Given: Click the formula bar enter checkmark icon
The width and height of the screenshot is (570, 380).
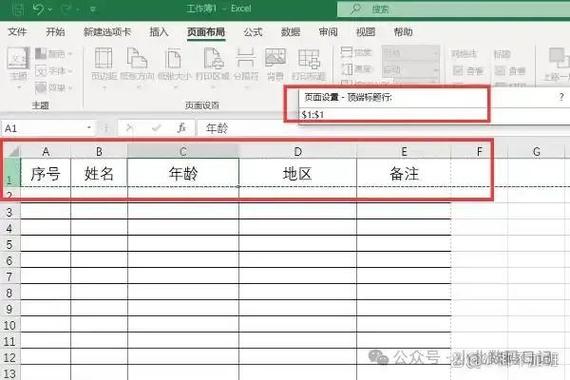Looking at the screenshot, I should 156,128.
